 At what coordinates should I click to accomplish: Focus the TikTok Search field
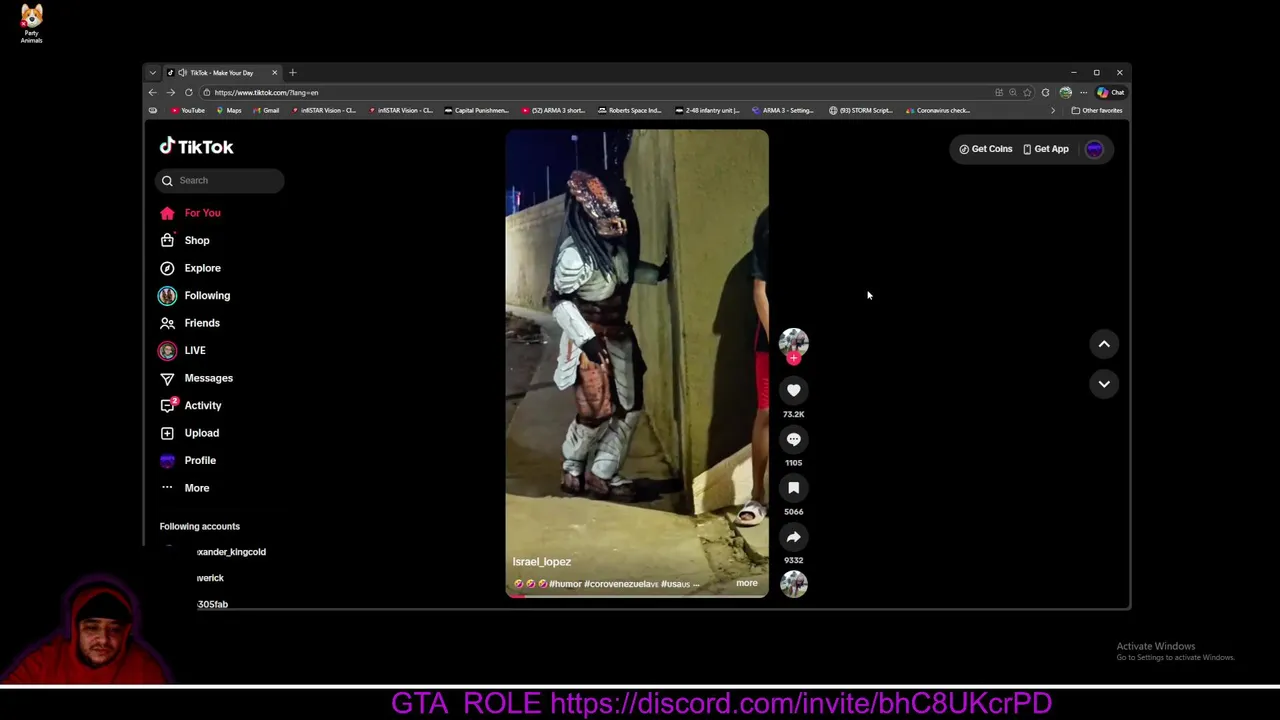pos(220,180)
